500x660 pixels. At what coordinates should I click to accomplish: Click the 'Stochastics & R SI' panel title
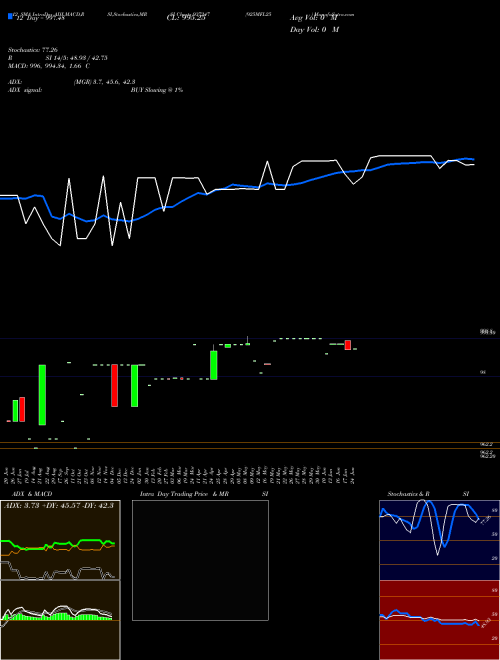click(428, 494)
